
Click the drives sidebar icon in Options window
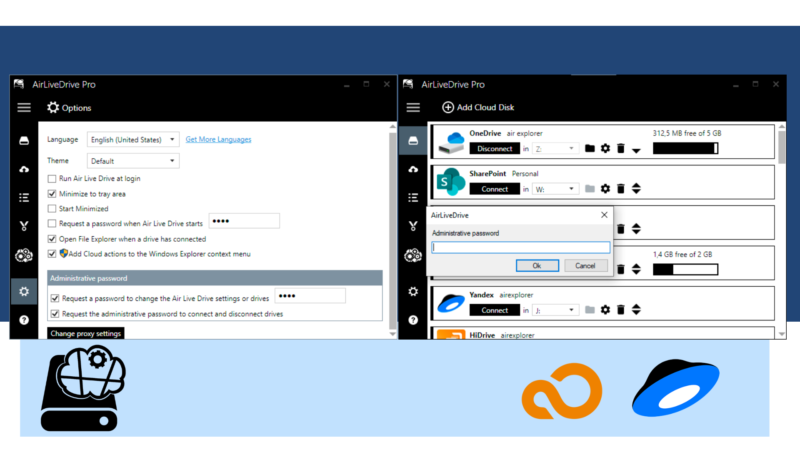24,141
